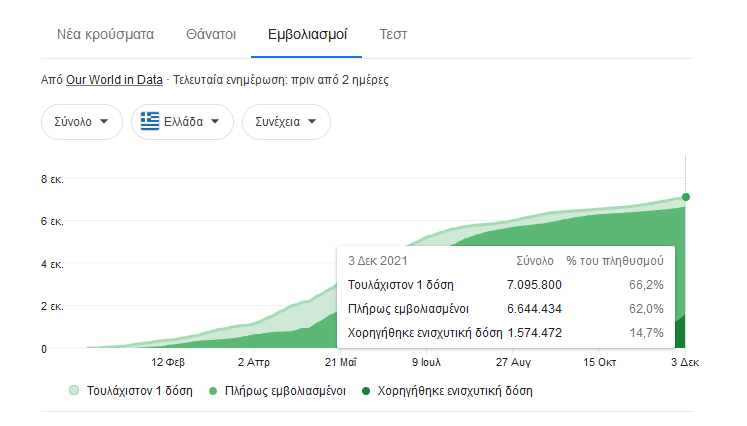Click the Χορηγήθηκε ενισχυτική δόση legend dot
The image size is (747, 426).
click(x=365, y=390)
